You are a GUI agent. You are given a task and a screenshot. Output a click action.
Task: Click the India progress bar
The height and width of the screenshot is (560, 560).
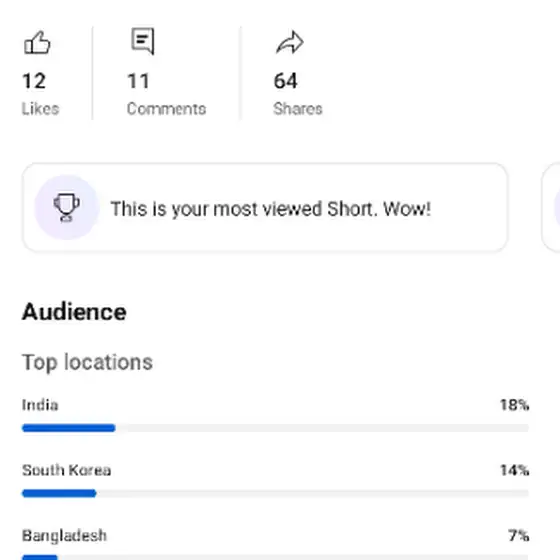[x=275, y=428]
